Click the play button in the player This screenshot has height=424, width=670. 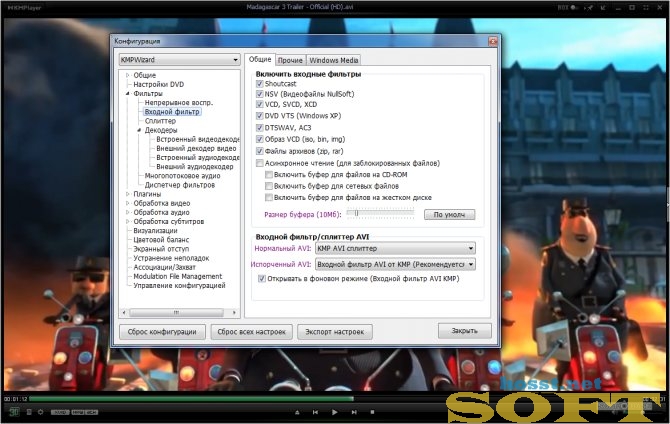coord(335,412)
